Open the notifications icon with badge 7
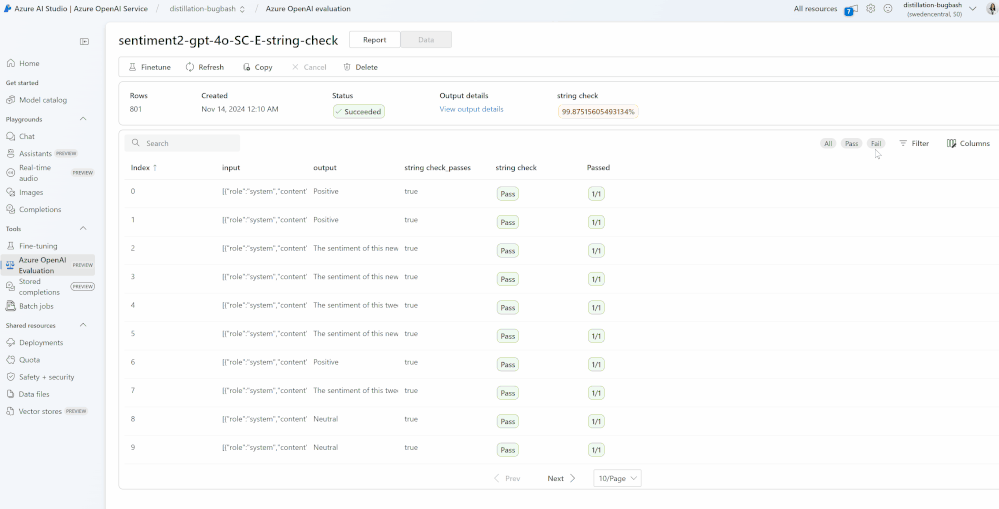The height and width of the screenshot is (509, 999). [x=851, y=10]
